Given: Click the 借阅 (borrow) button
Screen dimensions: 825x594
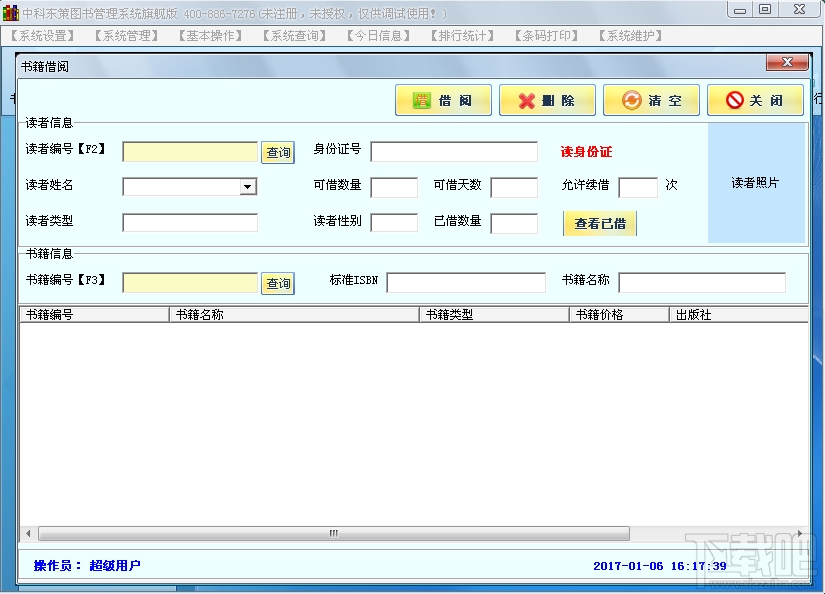Looking at the screenshot, I should 443,100.
